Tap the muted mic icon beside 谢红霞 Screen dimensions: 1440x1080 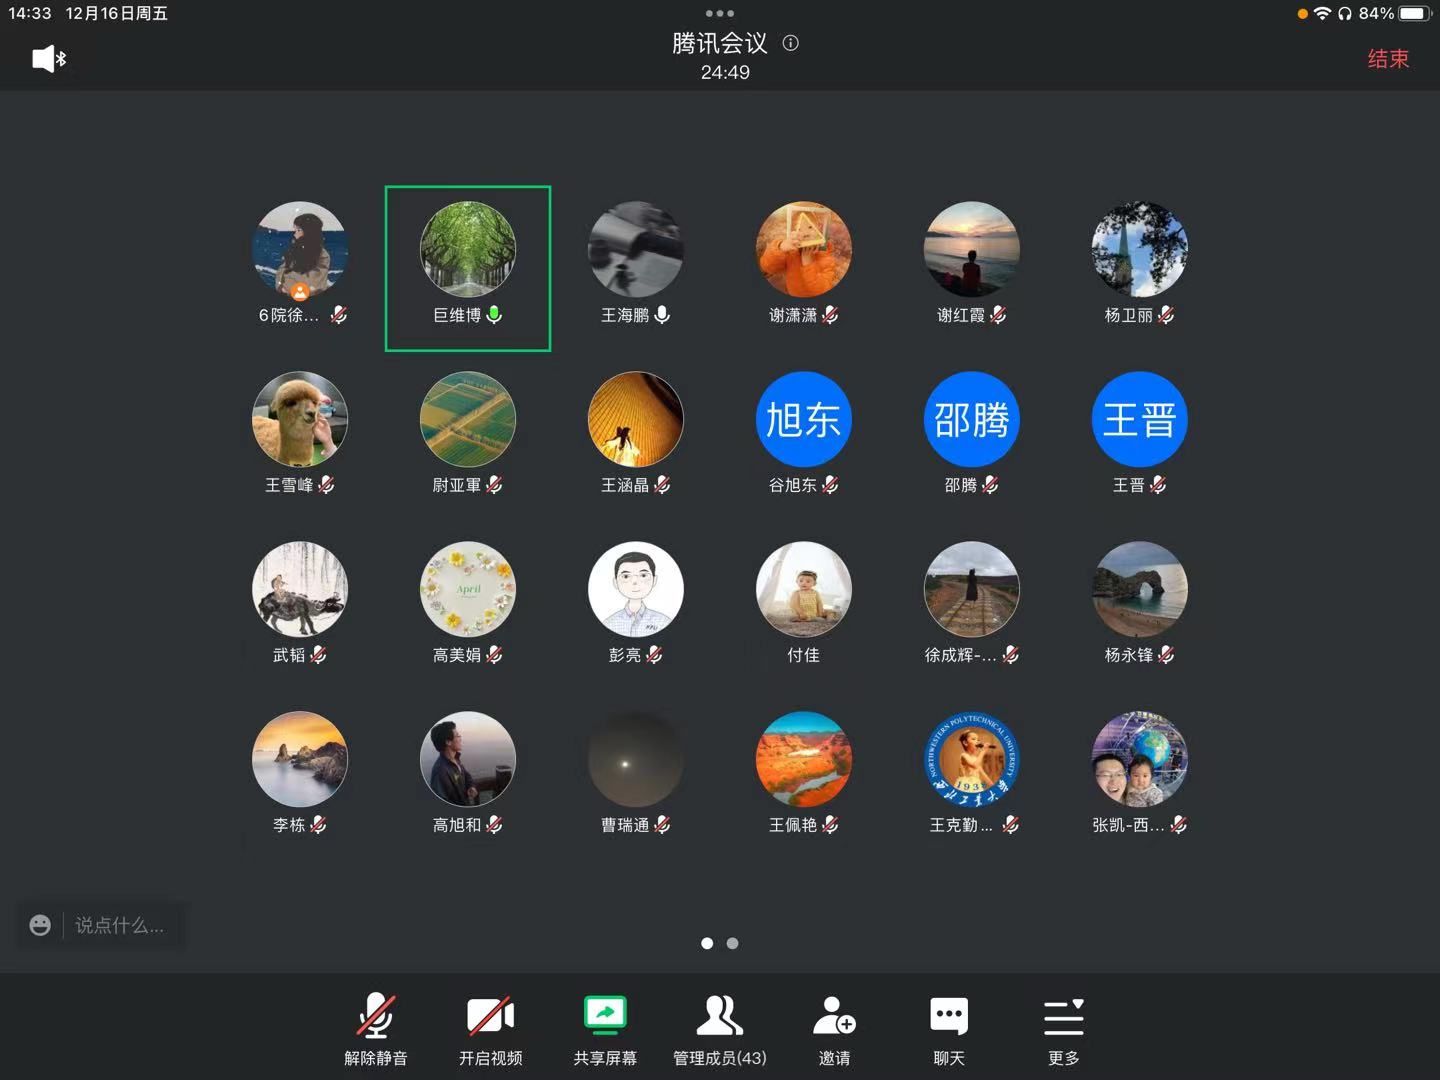998,315
